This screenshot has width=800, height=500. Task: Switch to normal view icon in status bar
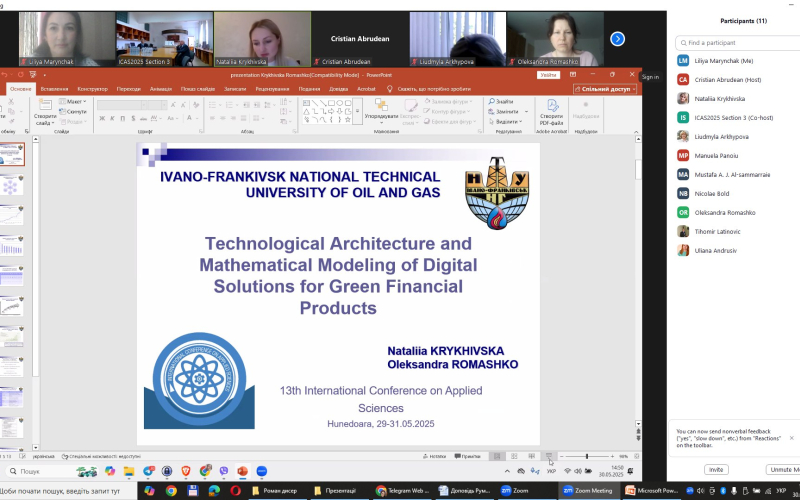tap(497, 456)
